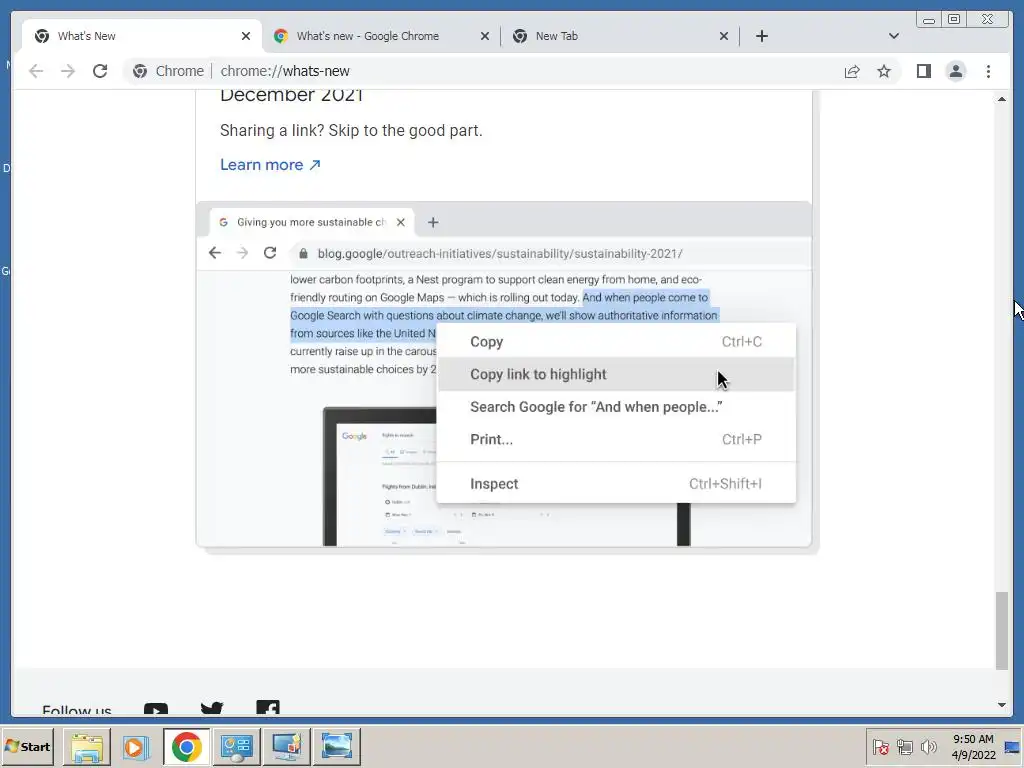Close the What's New tab

click(246, 36)
